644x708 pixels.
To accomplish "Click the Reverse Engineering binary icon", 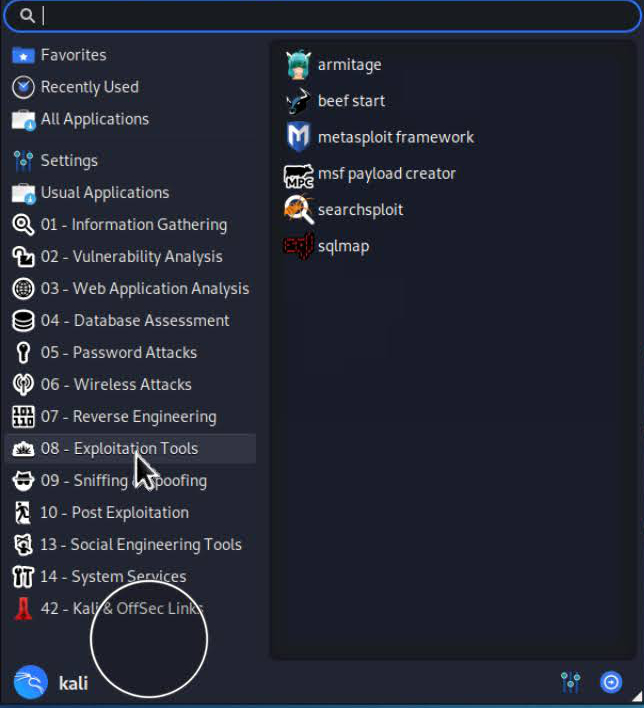I will tap(23, 417).
